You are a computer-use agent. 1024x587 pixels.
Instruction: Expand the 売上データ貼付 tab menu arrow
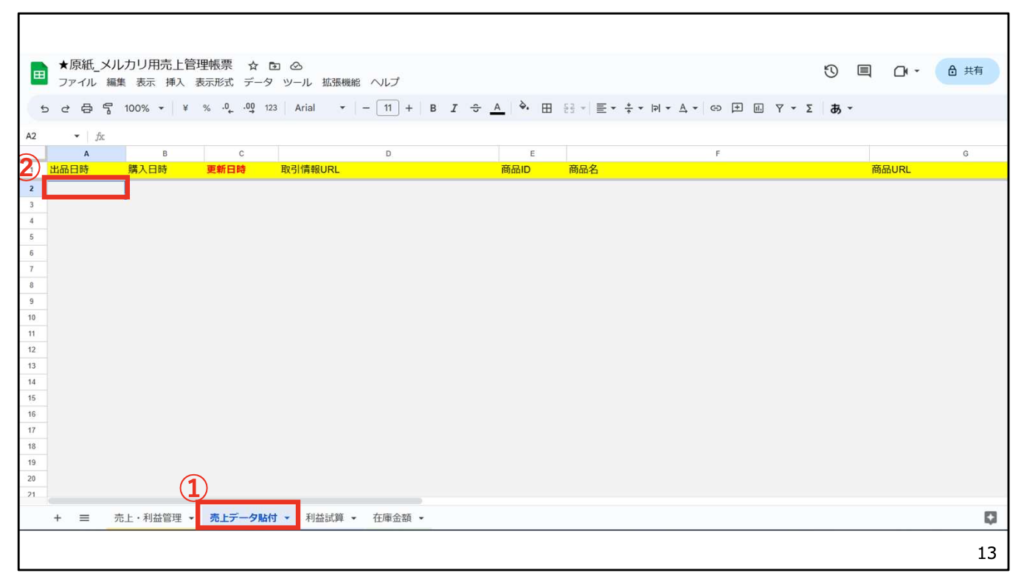[x=288, y=518]
